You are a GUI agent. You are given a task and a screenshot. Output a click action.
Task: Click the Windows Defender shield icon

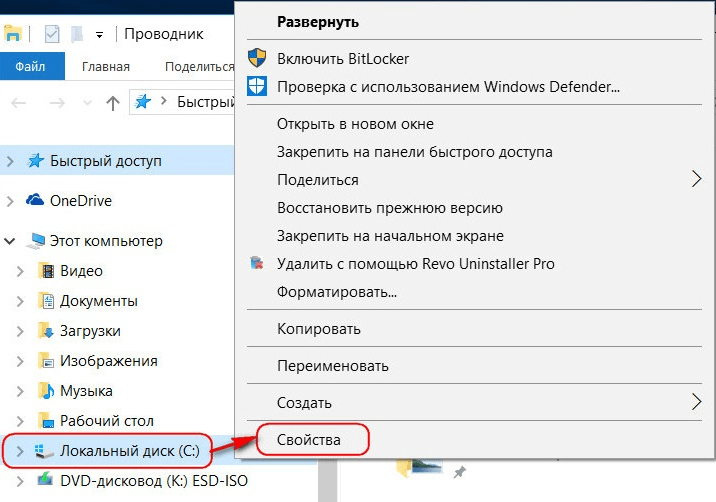point(257,87)
